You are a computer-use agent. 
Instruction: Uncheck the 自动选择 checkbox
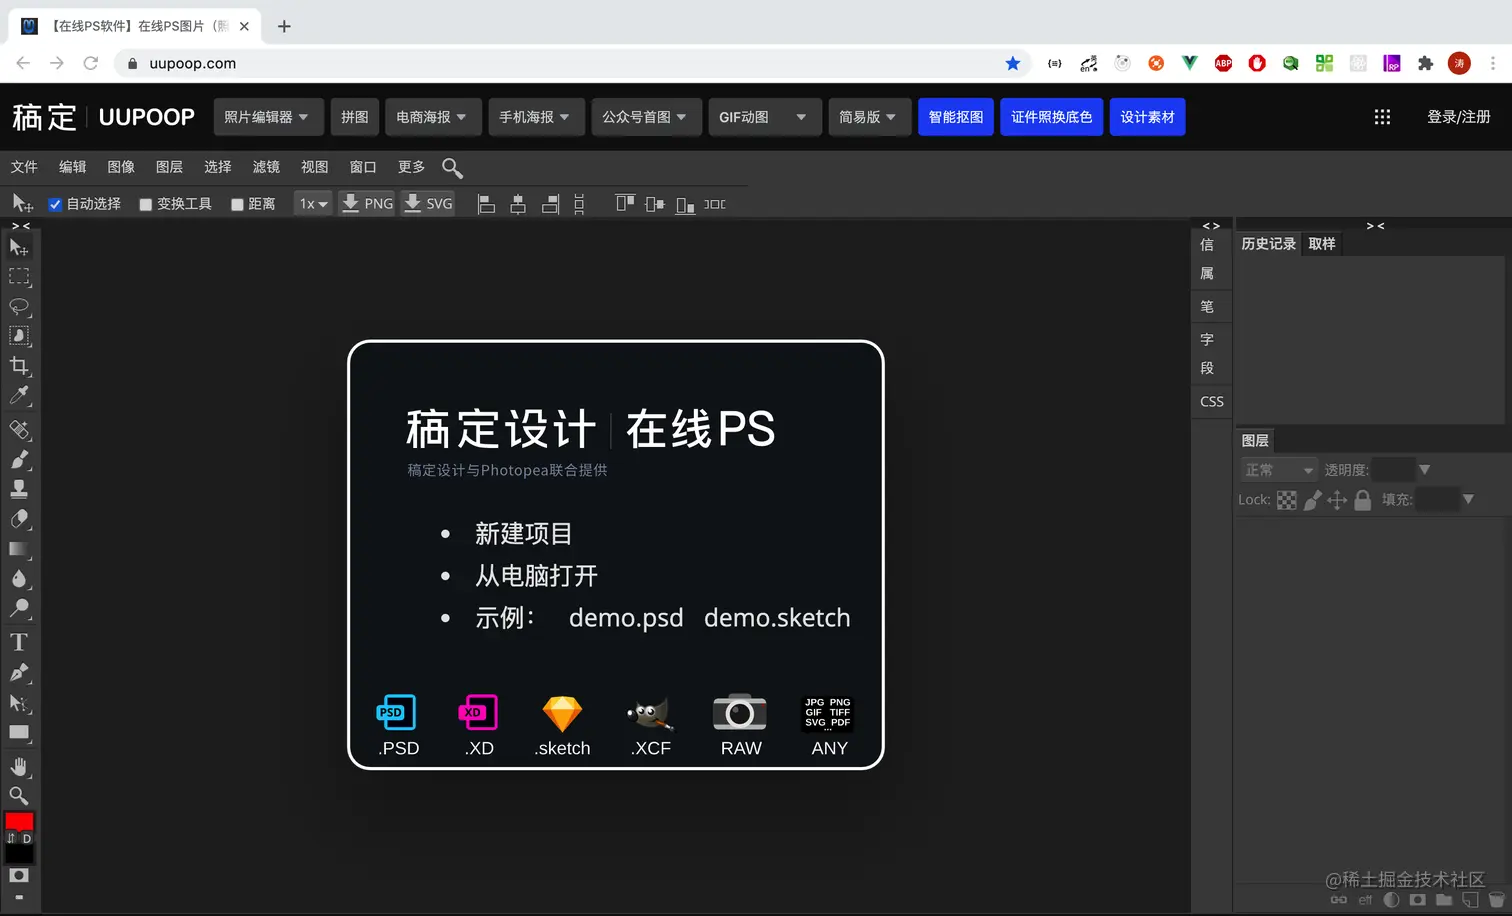coord(56,204)
